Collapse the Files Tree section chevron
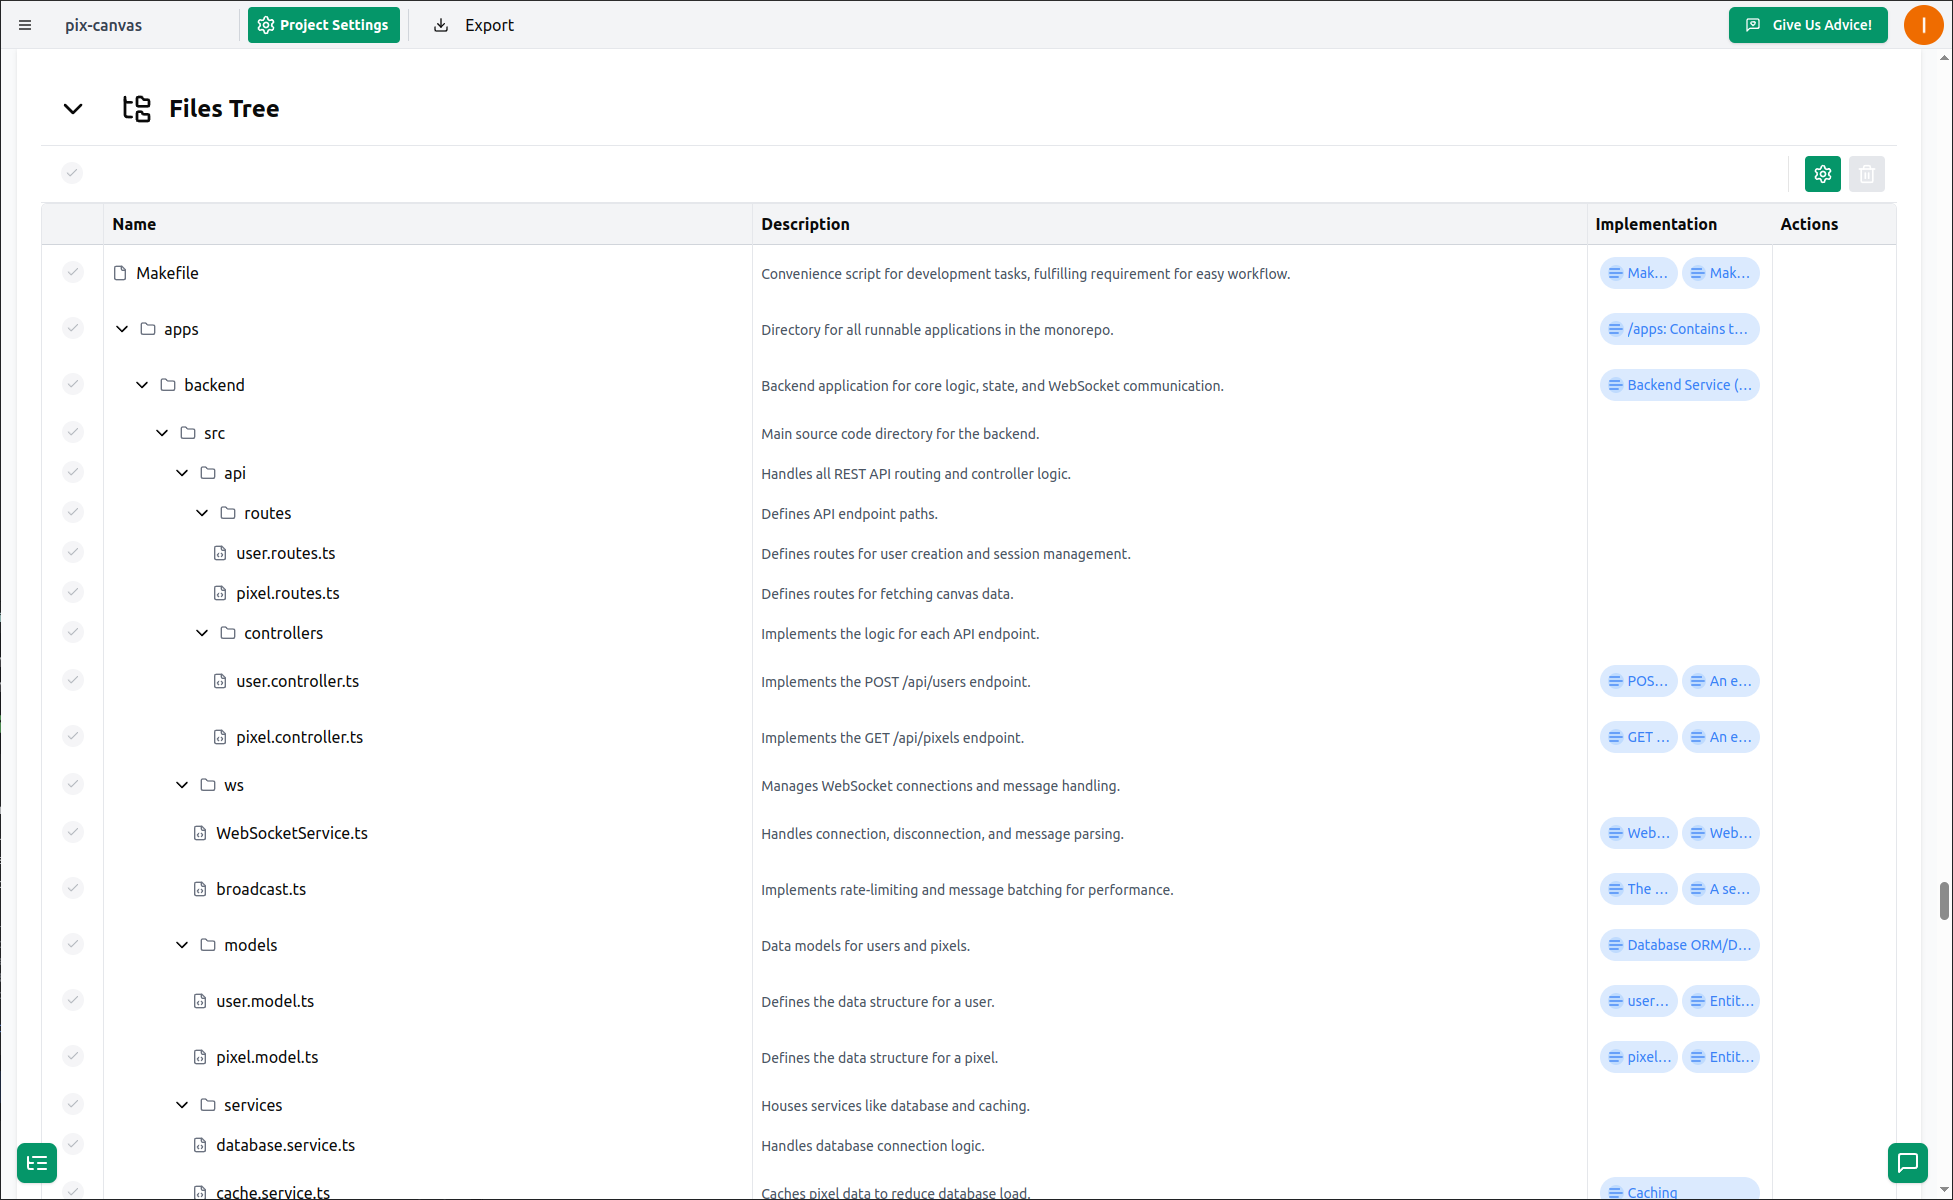The image size is (1953, 1200). [72, 108]
